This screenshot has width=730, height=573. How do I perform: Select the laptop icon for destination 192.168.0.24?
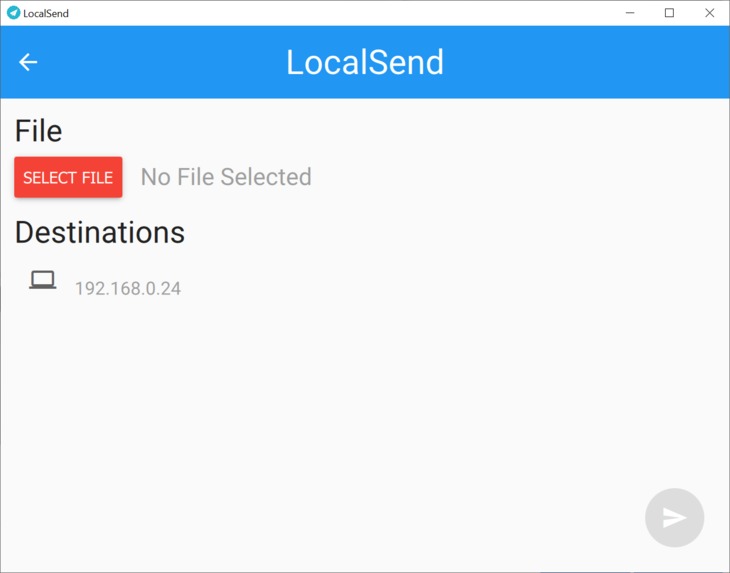pos(43,280)
